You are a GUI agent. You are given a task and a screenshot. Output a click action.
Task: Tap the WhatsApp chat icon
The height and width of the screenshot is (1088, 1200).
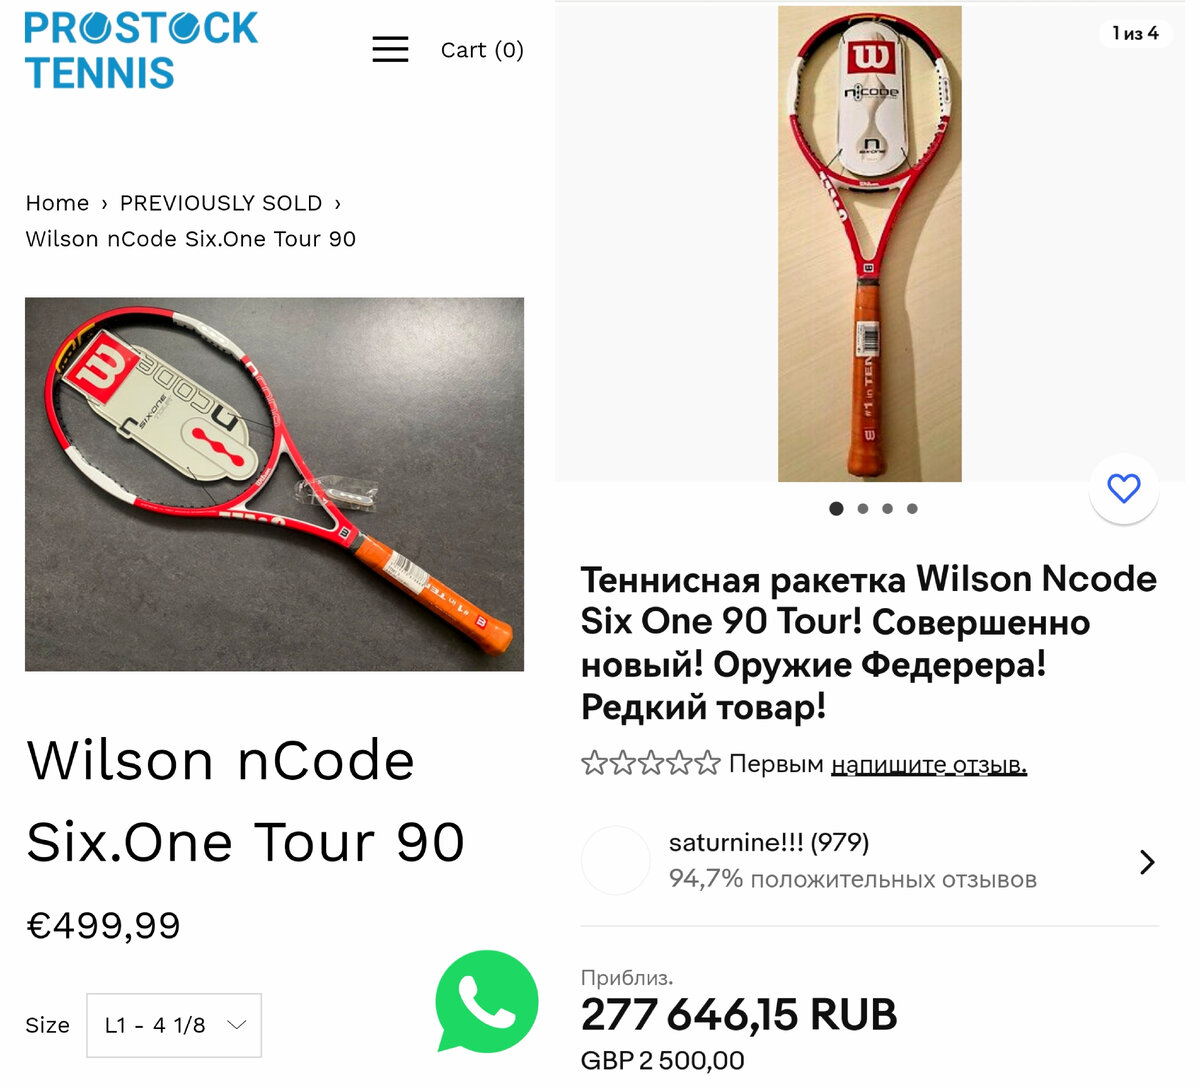pyautogui.click(x=487, y=1001)
